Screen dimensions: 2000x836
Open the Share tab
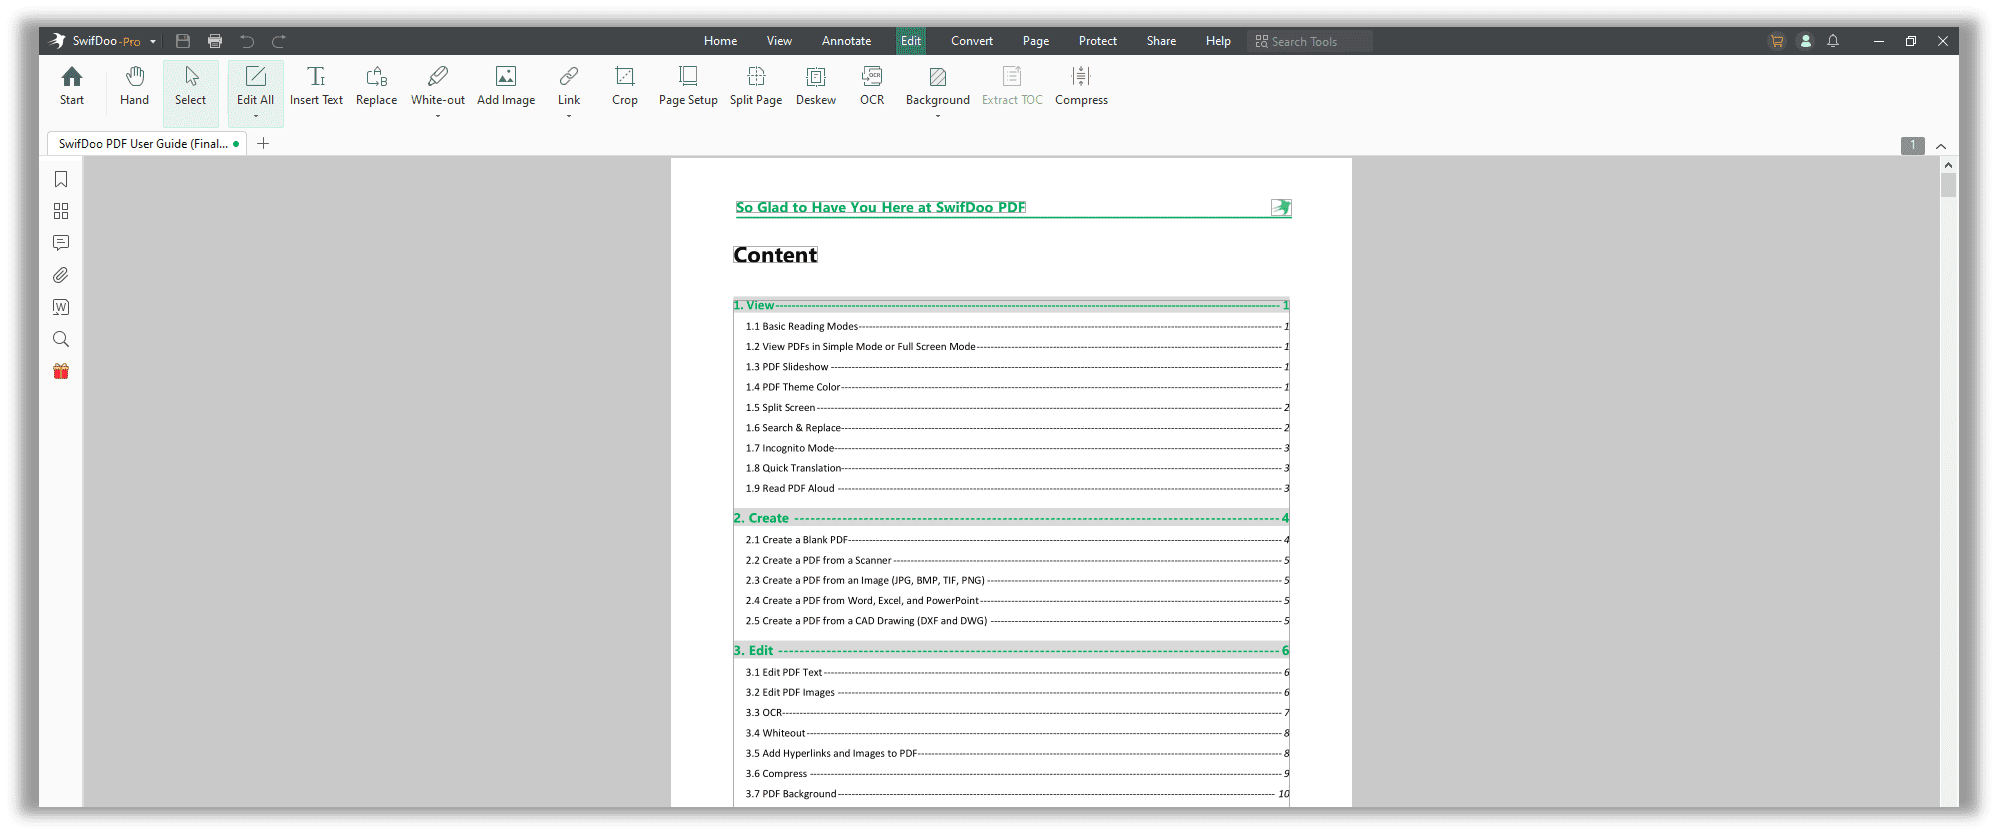coord(1161,41)
